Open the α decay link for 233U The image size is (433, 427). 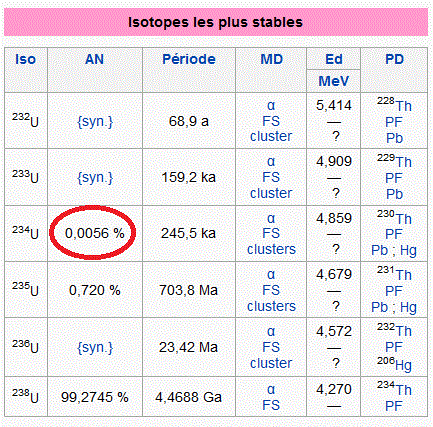point(271,162)
